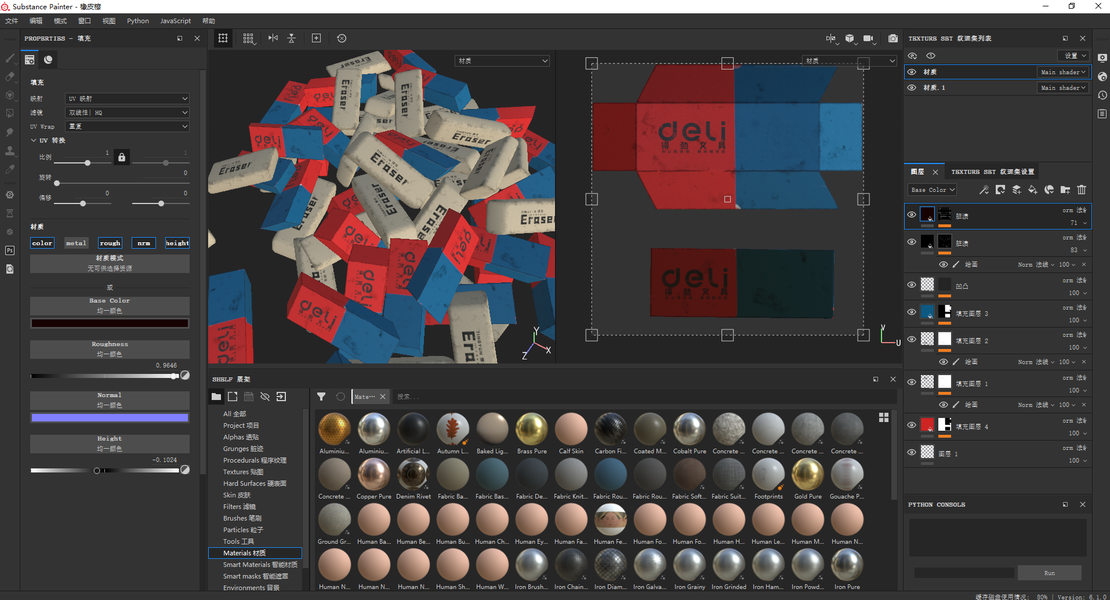Open Main shader dropdown for 材质
This screenshot has width=1110, height=600.
[x=1063, y=72]
